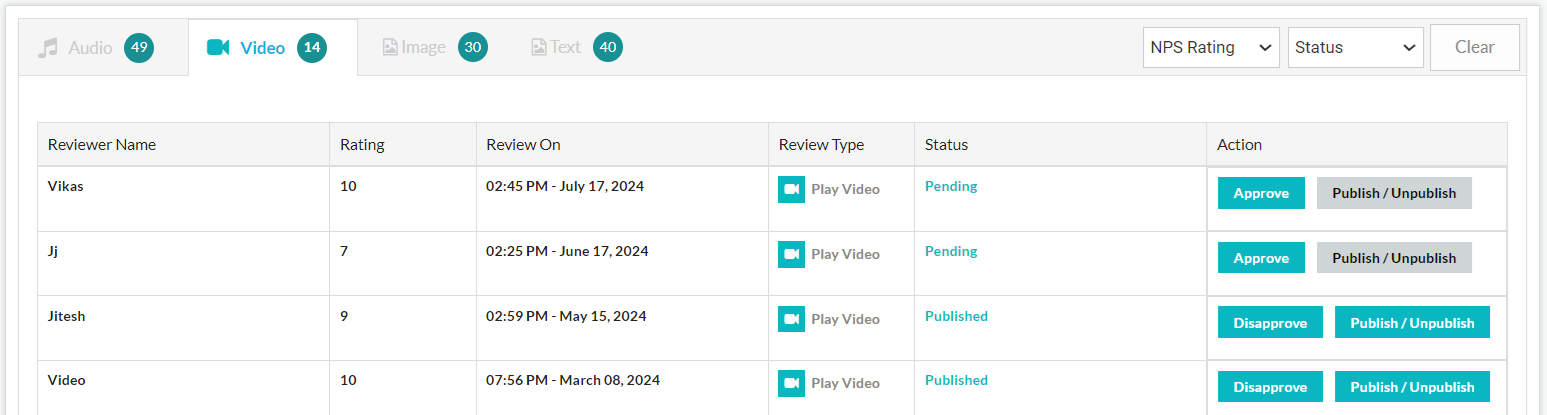This screenshot has height=415, width=1547.
Task: Toggle Publish / Unpublish for March 08 review
Action: pos(1412,387)
